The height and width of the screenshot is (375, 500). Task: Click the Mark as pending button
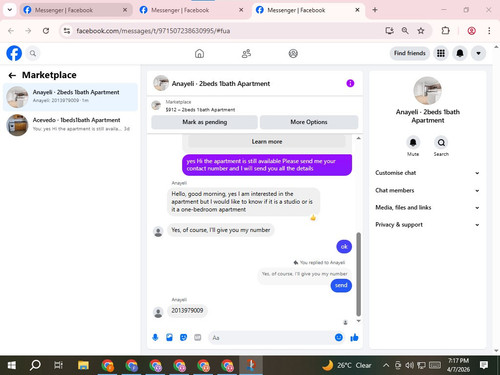point(204,122)
